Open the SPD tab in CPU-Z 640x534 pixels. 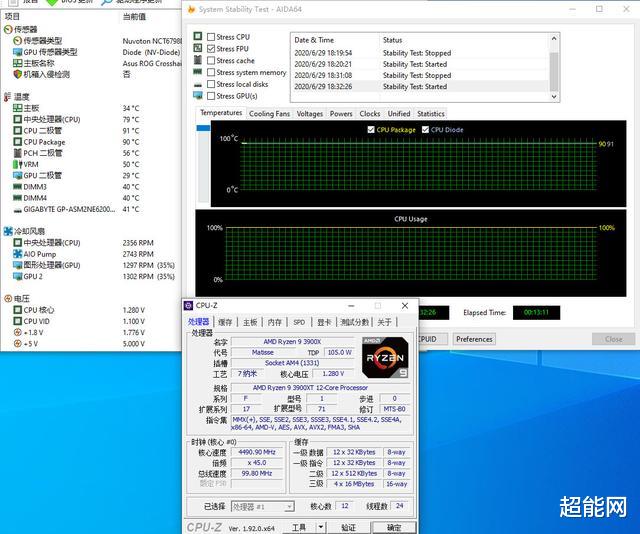[299, 322]
